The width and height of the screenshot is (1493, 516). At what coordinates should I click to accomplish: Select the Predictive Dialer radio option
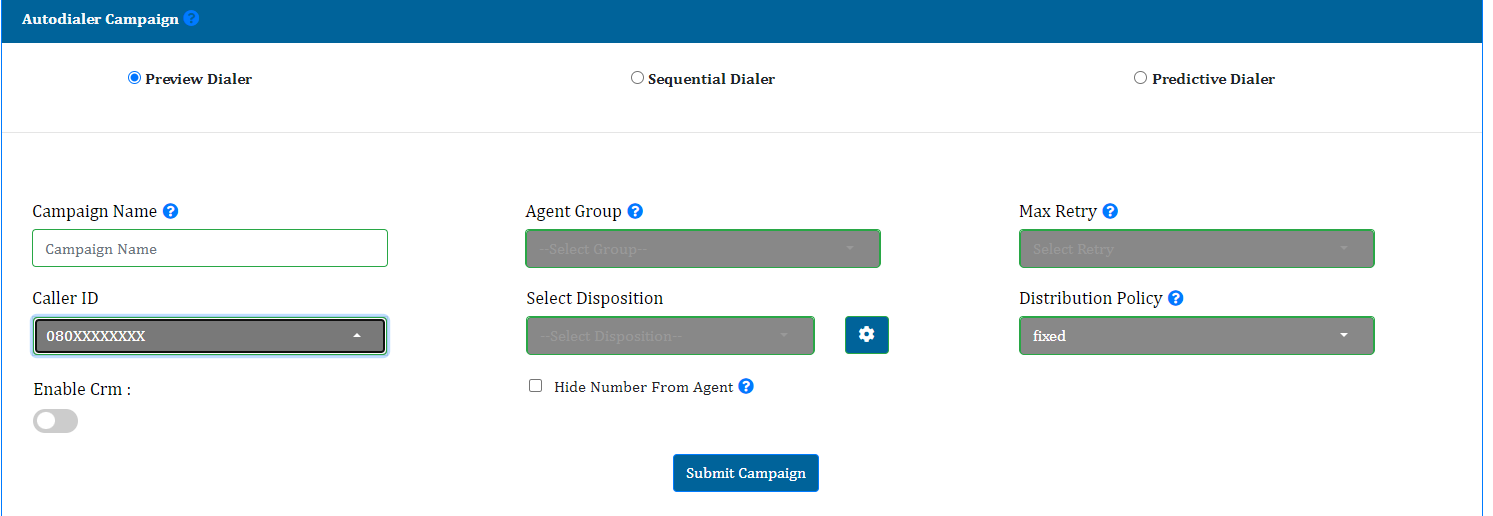click(x=1140, y=78)
